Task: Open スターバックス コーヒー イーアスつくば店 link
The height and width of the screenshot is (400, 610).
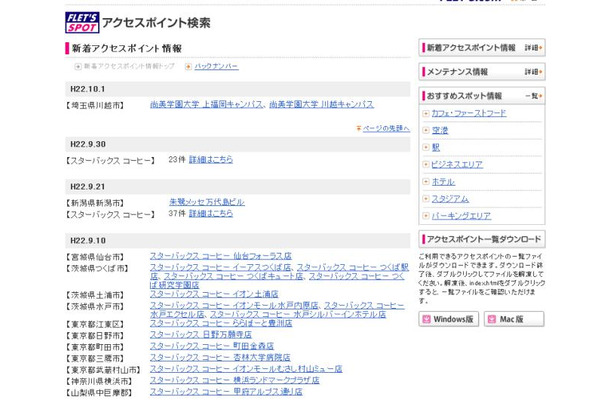Action: [220, 268]
